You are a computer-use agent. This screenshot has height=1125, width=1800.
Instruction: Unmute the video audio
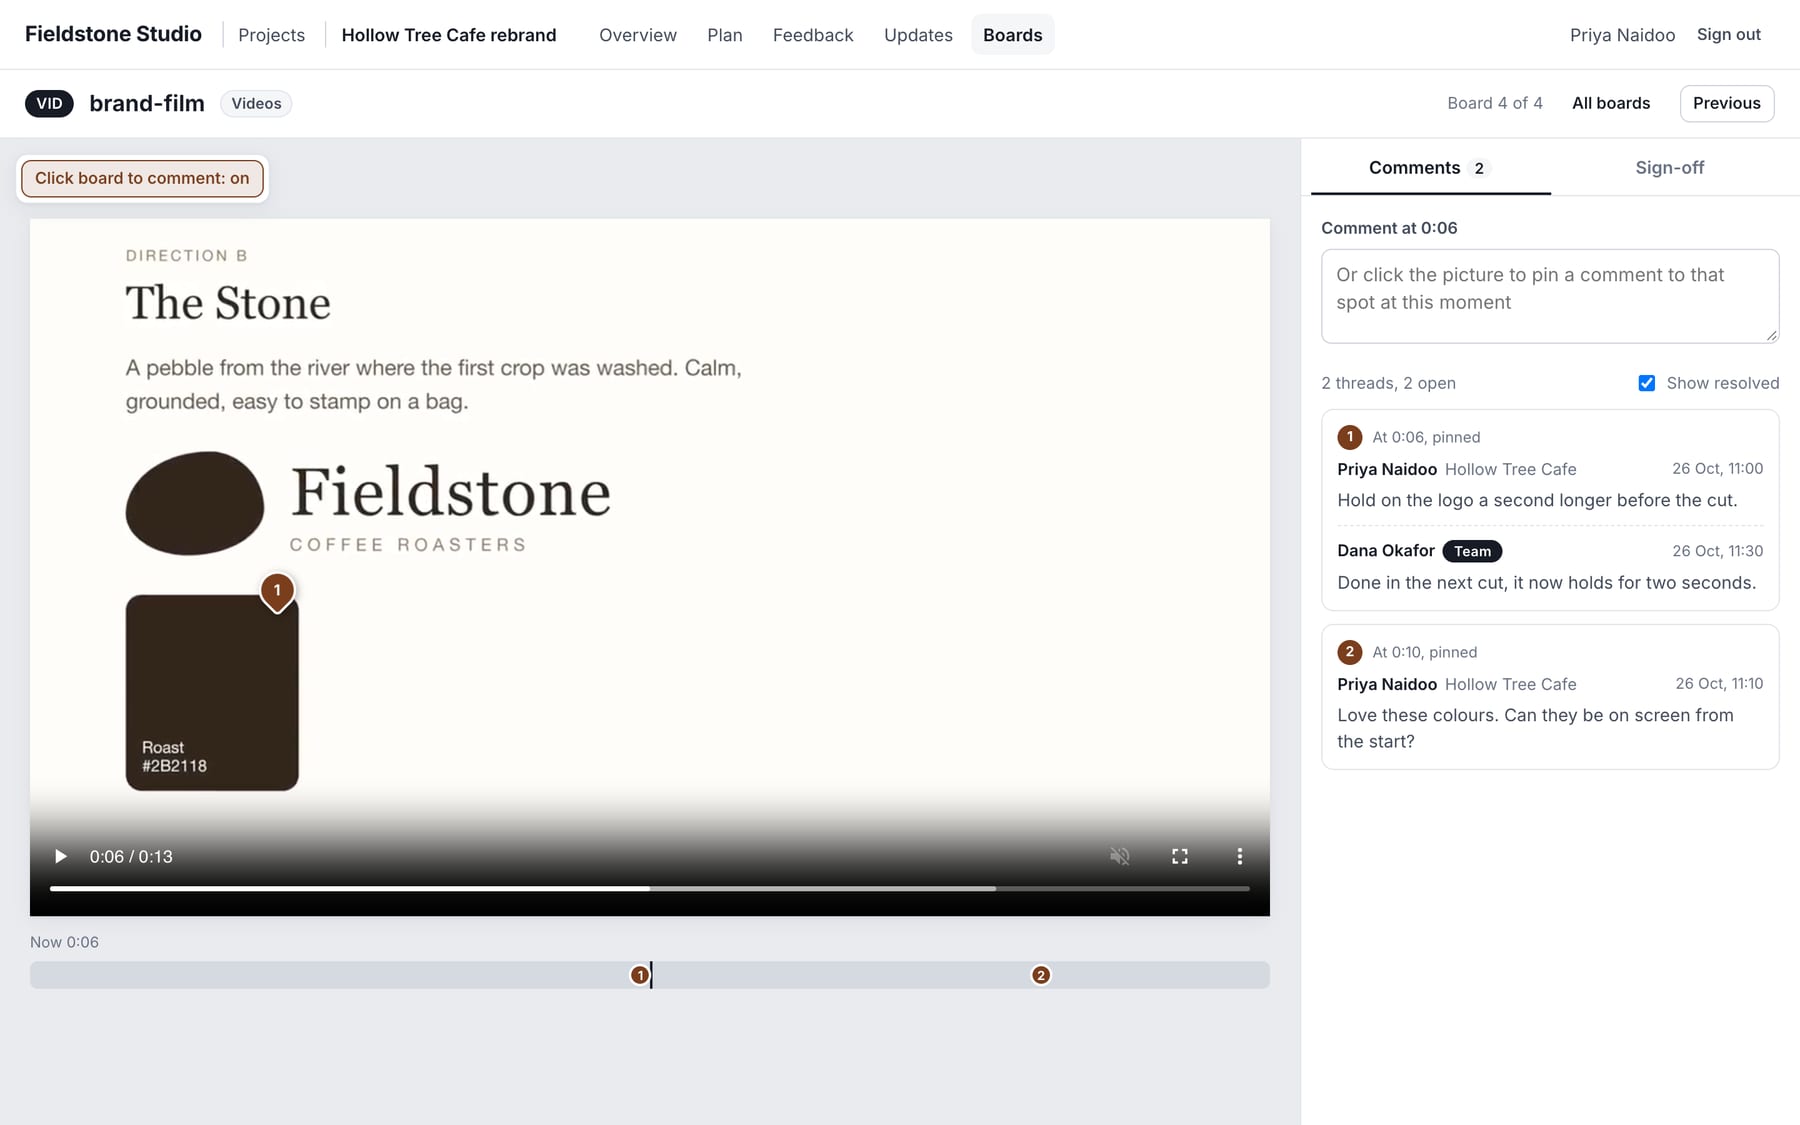[x=1120, y=856]
